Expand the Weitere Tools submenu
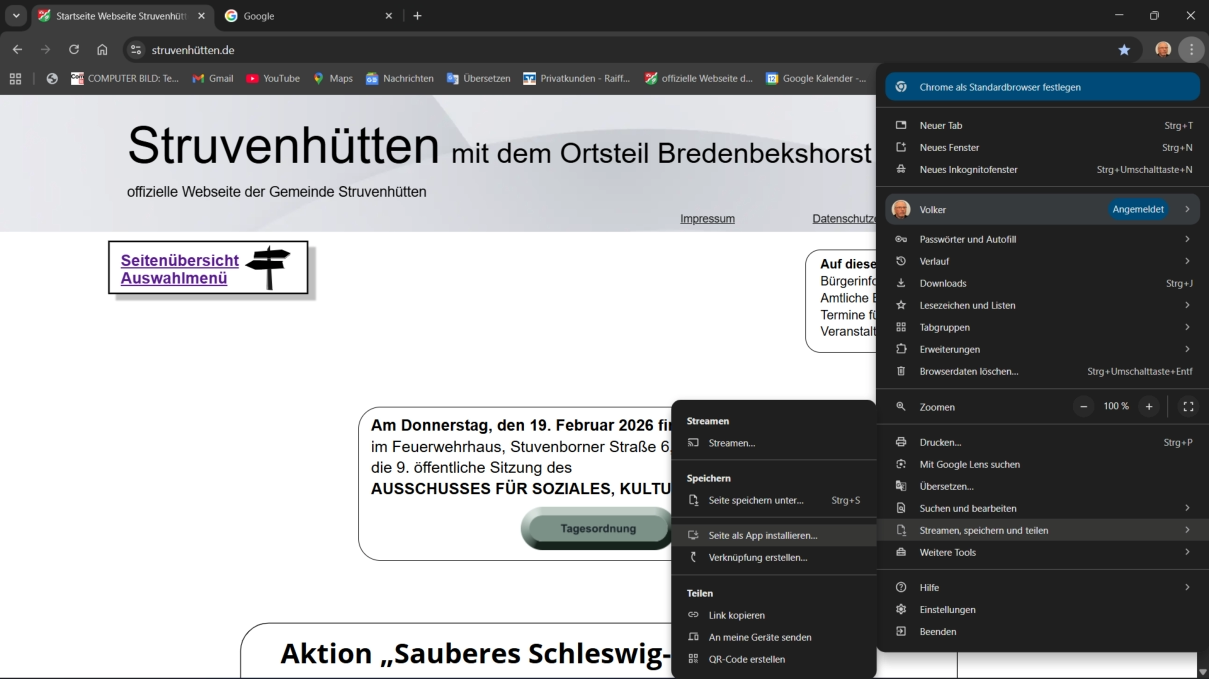The height and width of the screenshot is (679, 1209). click(1040, 552)
